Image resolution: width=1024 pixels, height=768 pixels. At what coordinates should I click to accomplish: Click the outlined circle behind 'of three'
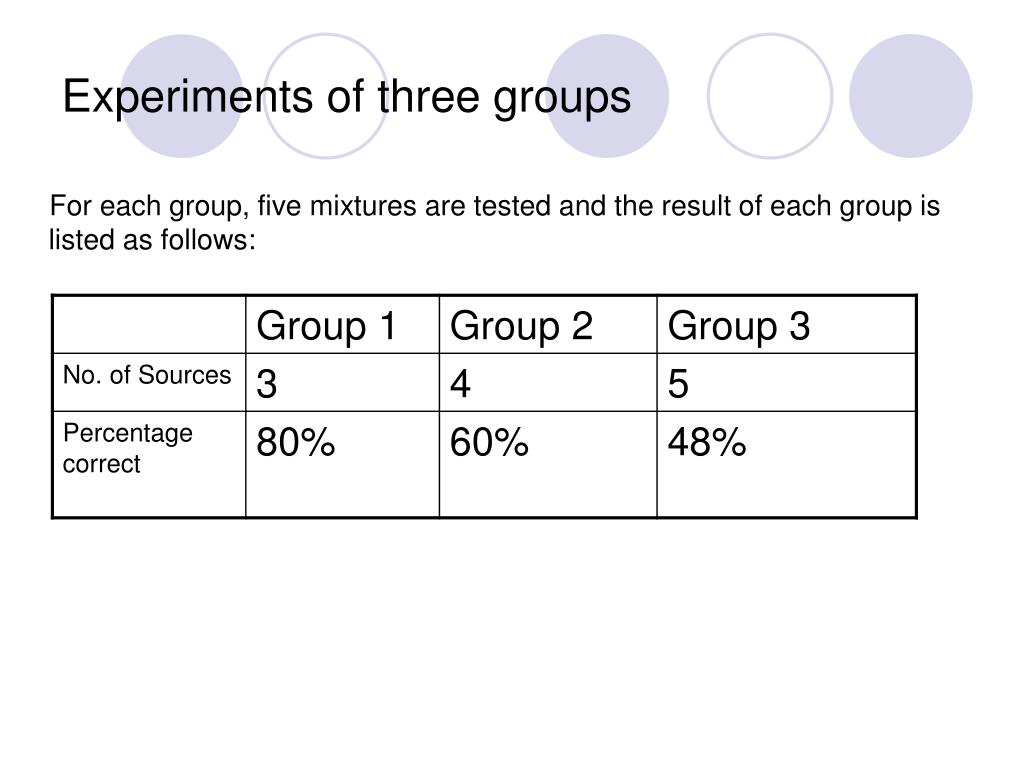325,96
